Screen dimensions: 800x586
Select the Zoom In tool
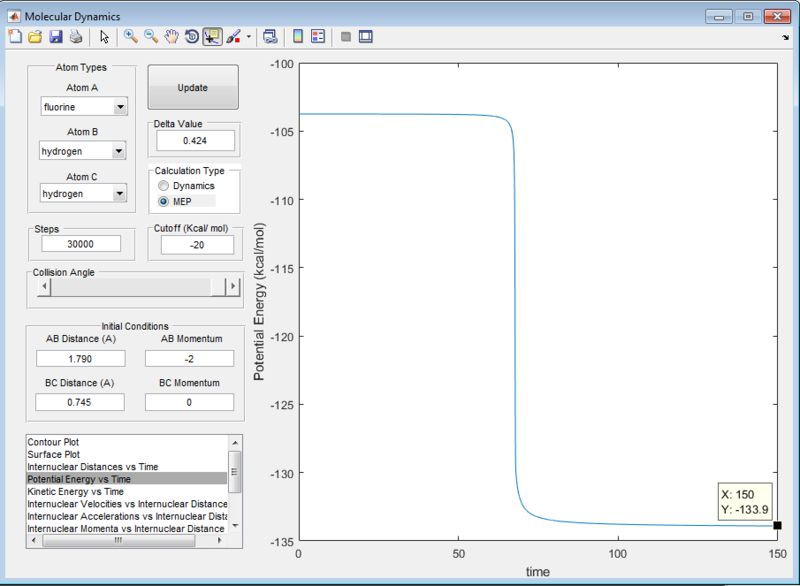pyautogui.click(x=131, y=36)
